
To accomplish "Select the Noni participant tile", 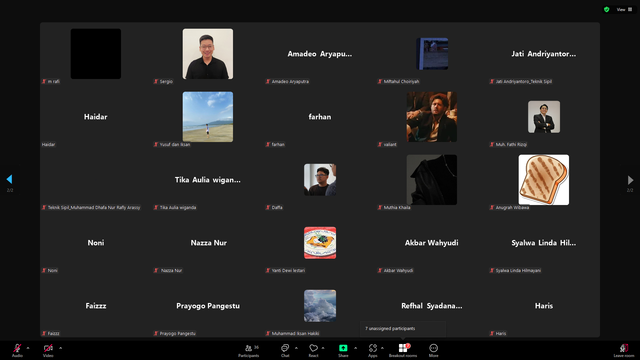I will pyautogui.click(x=96, y=243).
